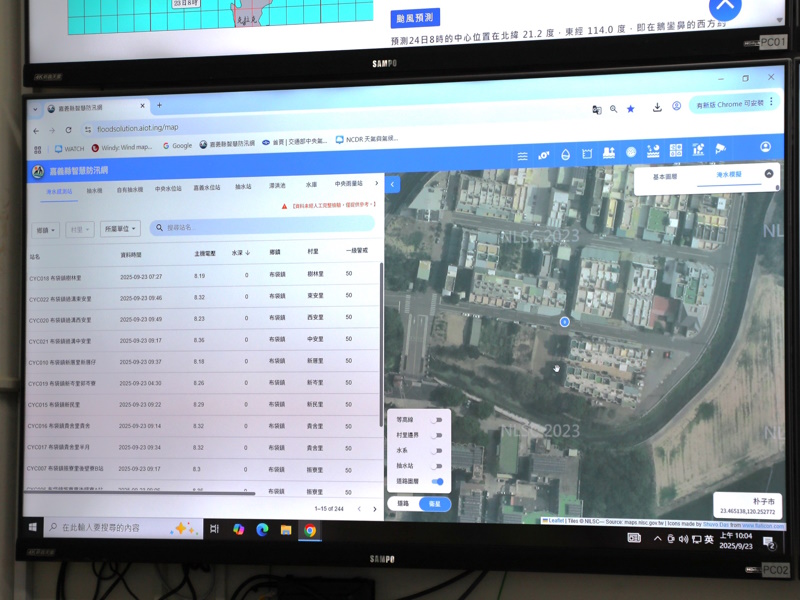This screenshot has width=800, height=600.
Task: Click the taskbar clock showing 上午 10:04
Action: coord(736,541)
